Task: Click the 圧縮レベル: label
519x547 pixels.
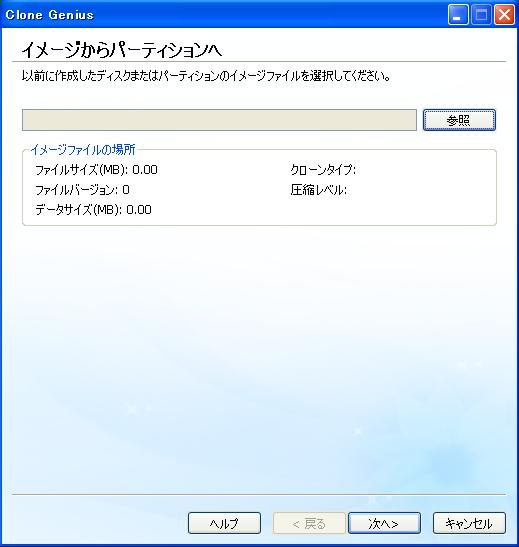Action: click(318, 190)
